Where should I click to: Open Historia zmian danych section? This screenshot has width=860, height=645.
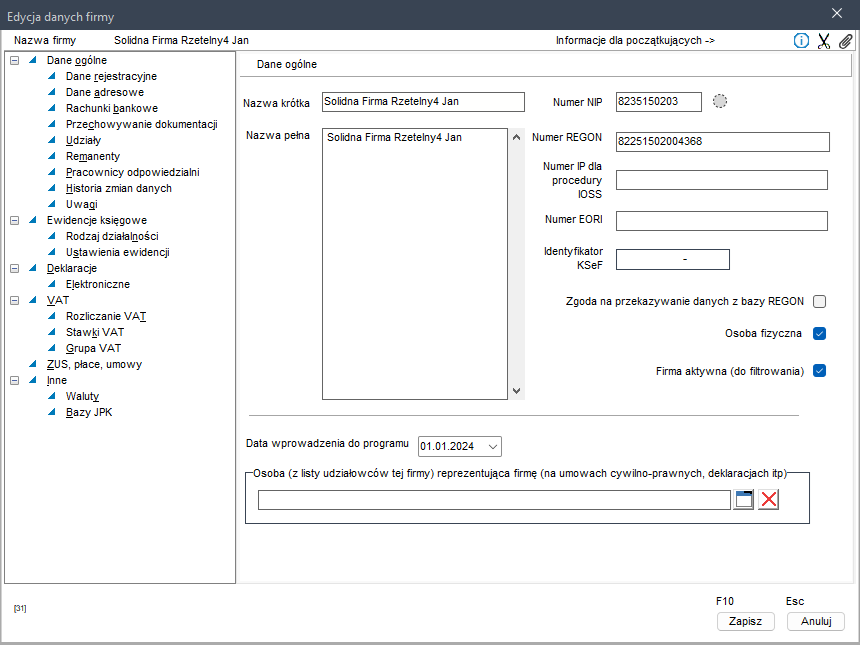118,188
